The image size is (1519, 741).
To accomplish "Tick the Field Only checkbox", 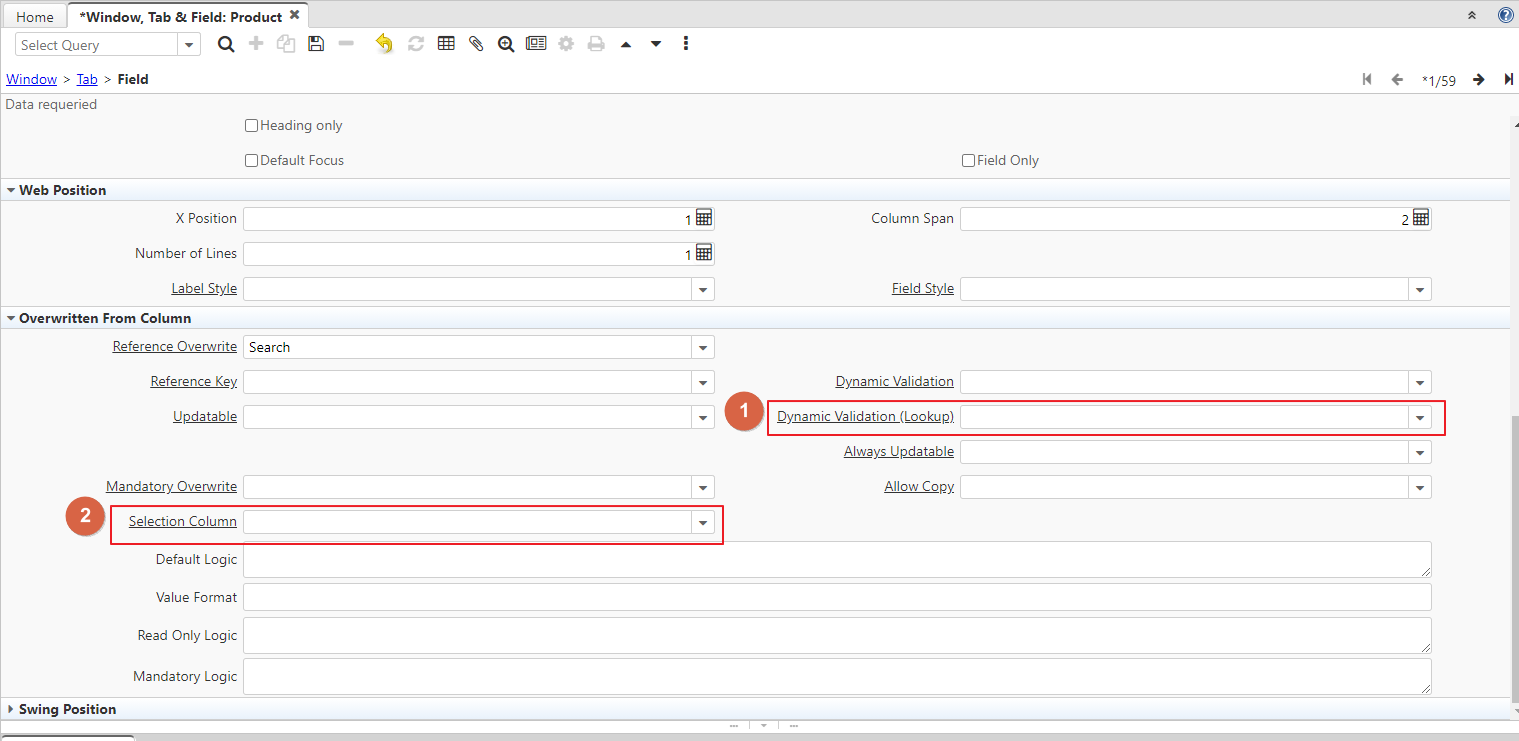I will (x=968, y=161).
